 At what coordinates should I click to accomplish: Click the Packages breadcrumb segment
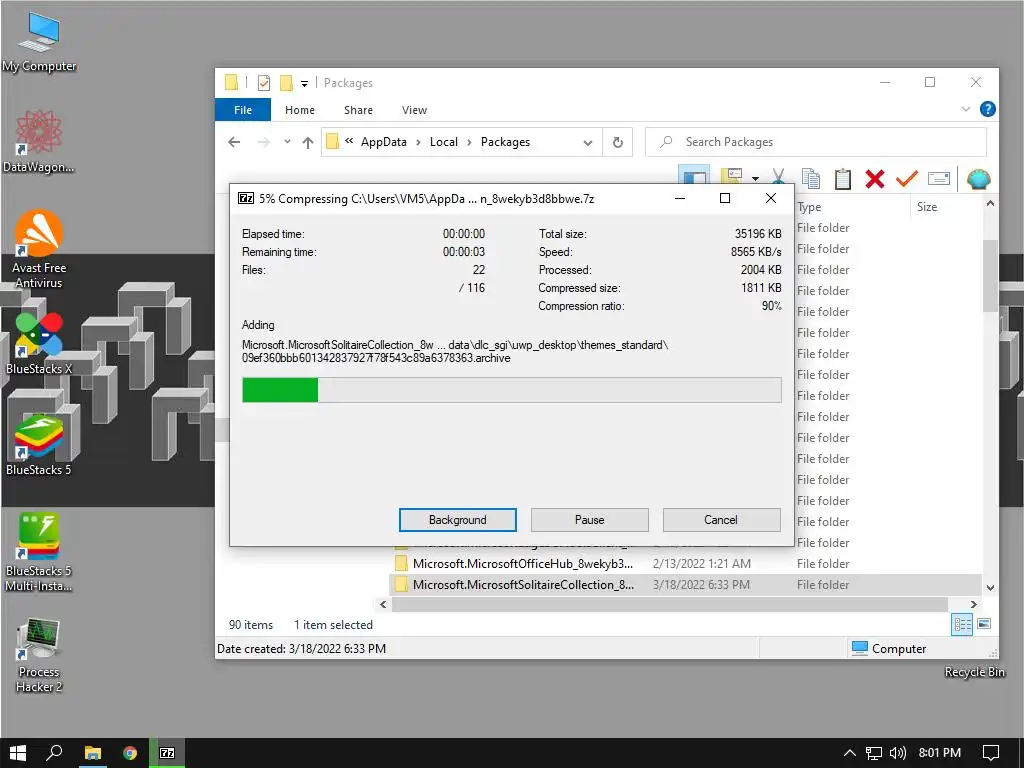[x=505, y=142]
